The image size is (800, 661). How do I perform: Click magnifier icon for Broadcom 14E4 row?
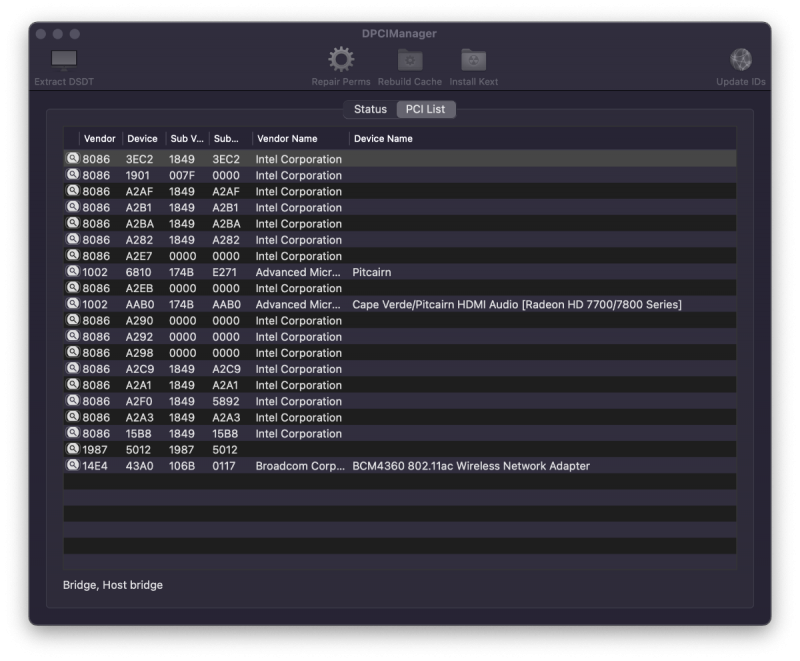[x=73, y=466]
